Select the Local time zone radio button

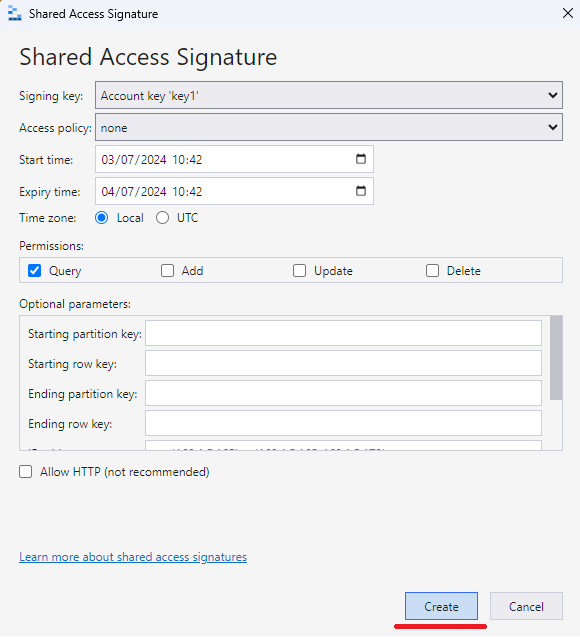pyautogui.click(x=102, y=218)
